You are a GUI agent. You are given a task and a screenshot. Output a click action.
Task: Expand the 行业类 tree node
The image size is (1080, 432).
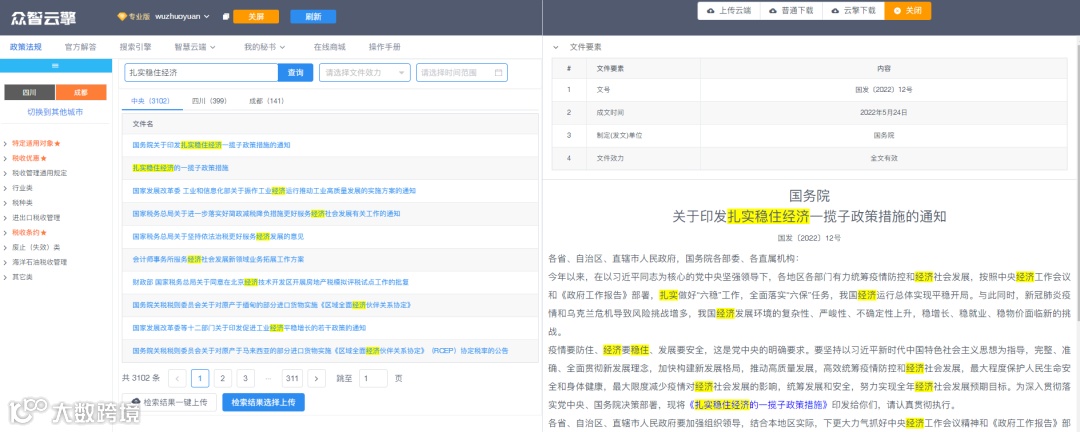tap(6, 188)
